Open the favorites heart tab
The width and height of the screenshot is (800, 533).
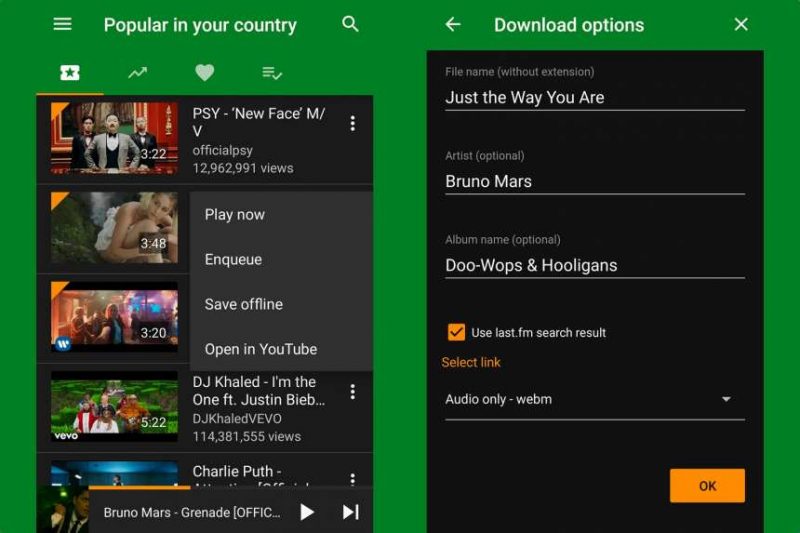[204, 72]
